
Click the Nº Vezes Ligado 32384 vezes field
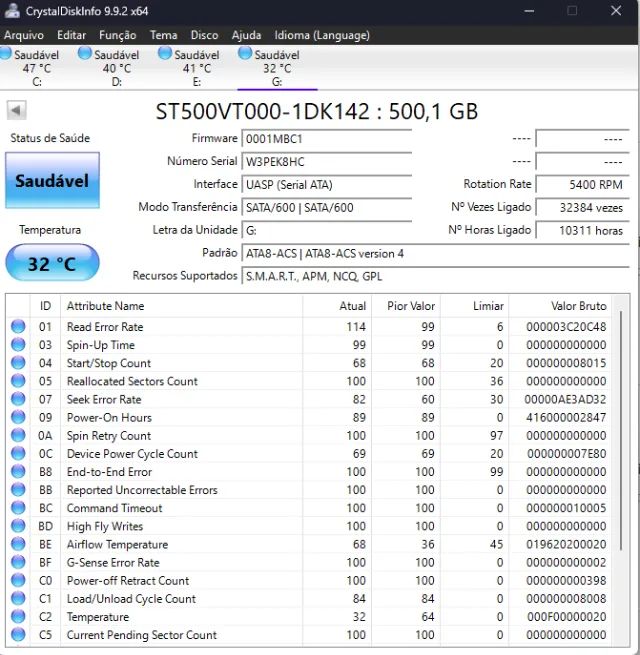pyautogui.click(x=582, y=207)
